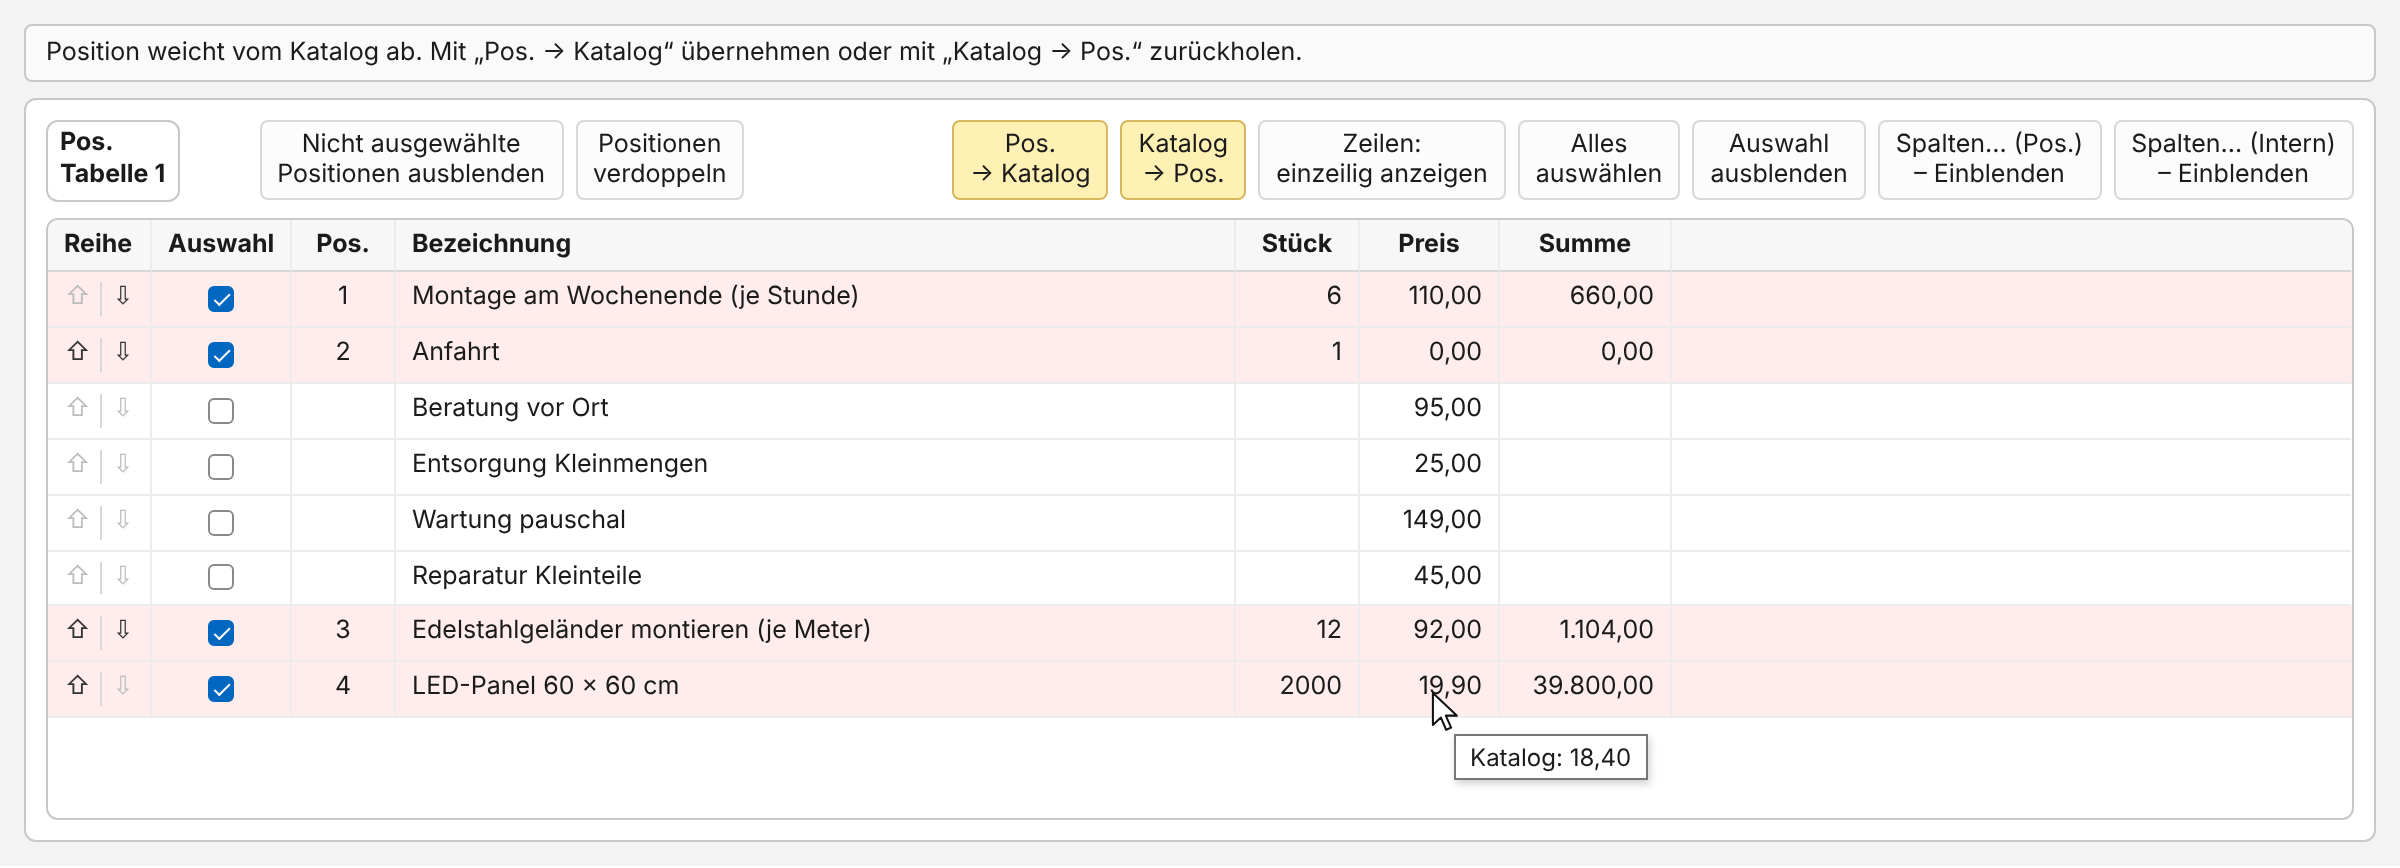Uncheck Montage am Wochenende selection
2400x868 pixels.
click(221, 299)
